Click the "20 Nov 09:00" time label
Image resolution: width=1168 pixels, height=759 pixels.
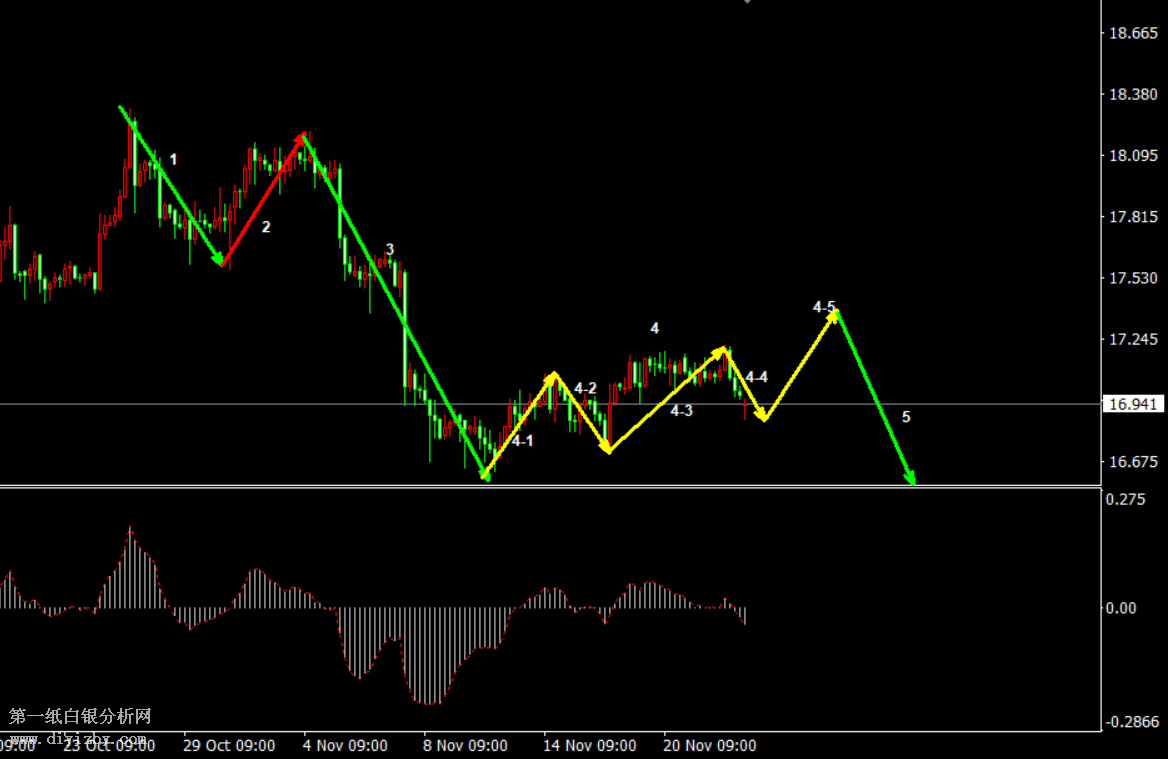click(710, 746)
